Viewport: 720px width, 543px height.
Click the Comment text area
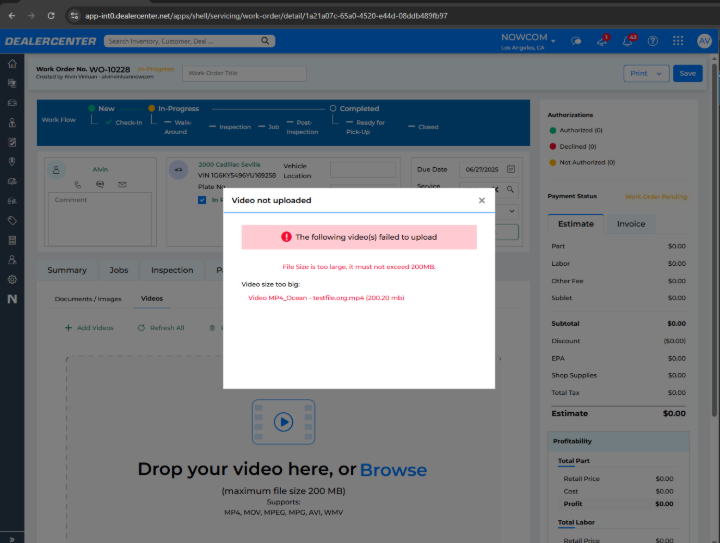(x=100, y=219)
